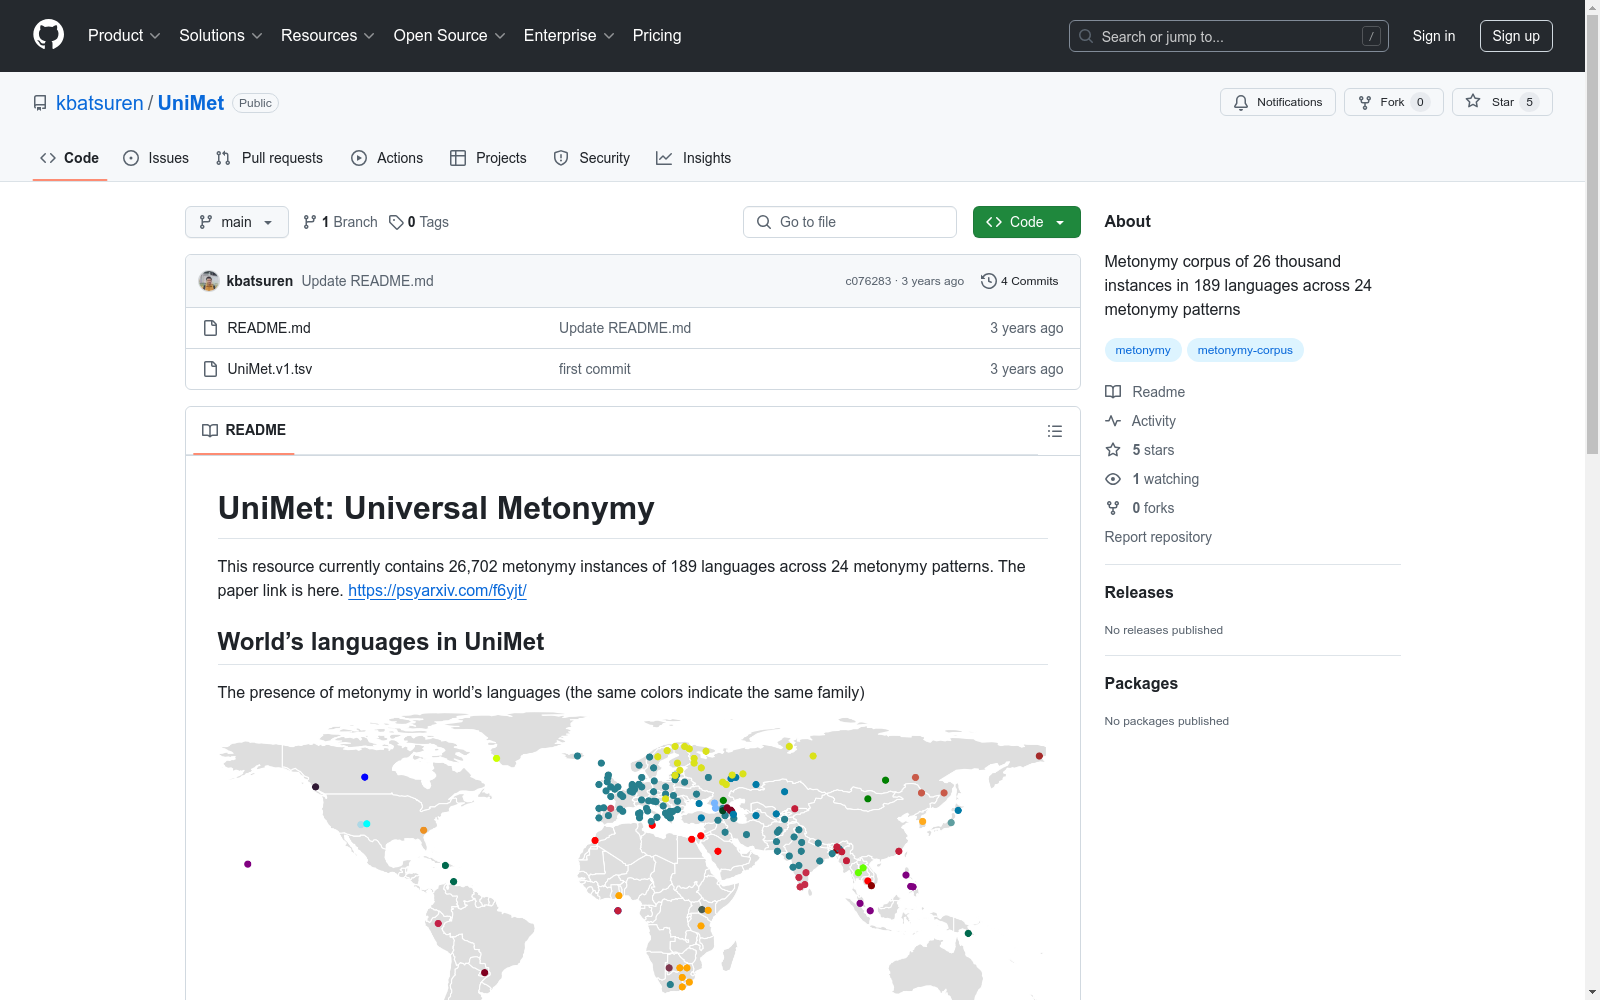Open the kbatsuren owner link
The image size is (1600, 1000).
pyautogui.click(x=100, y=103)
